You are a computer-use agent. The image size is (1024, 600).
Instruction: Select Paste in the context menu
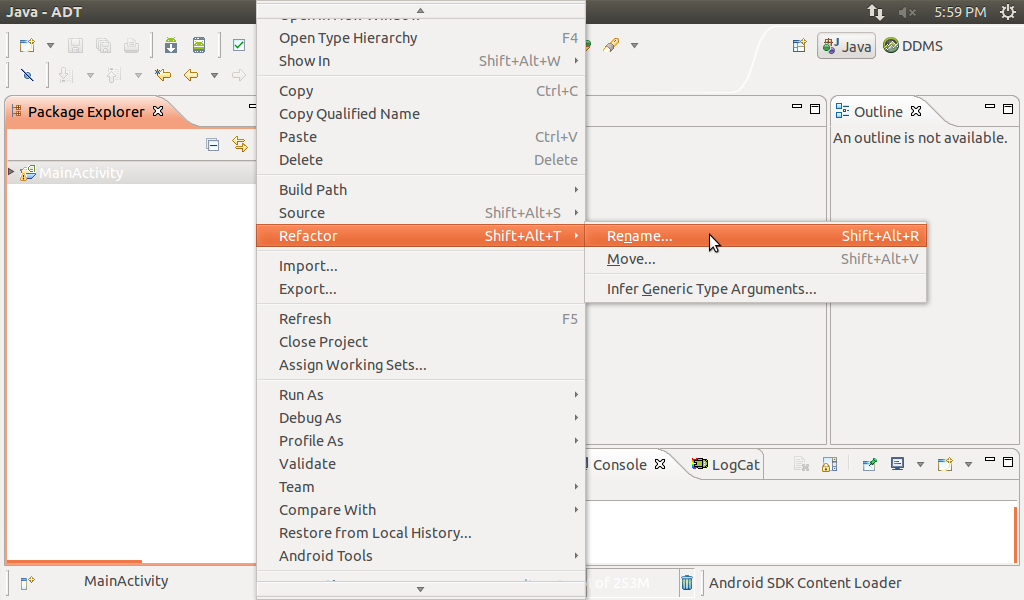tap(421, 136)
